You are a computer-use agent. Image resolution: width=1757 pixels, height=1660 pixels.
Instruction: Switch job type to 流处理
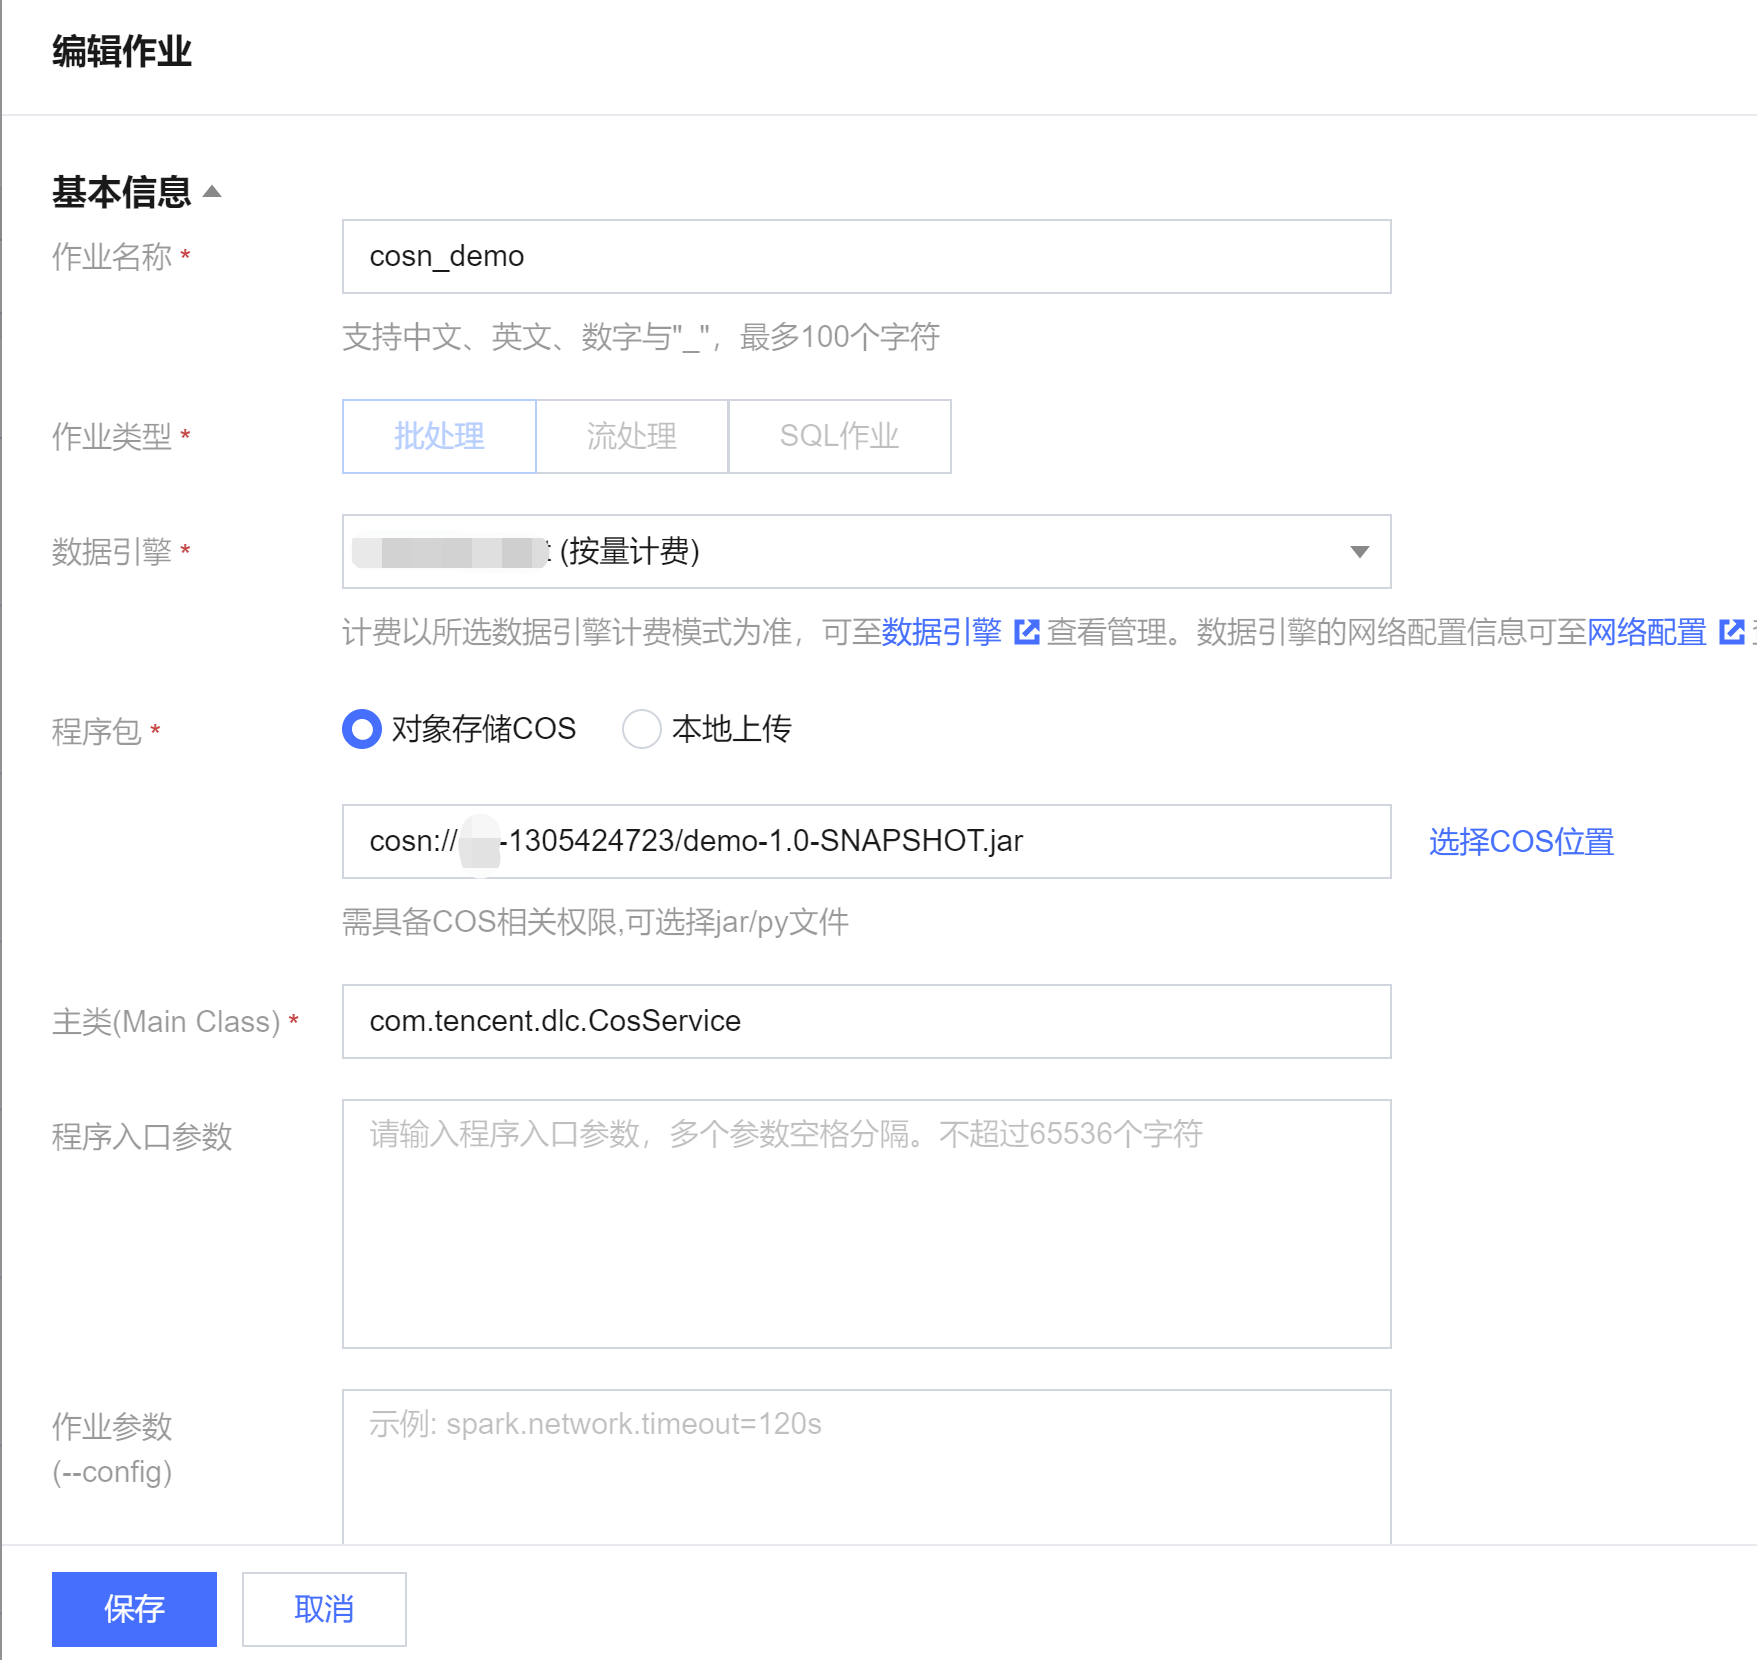point(632,436)
